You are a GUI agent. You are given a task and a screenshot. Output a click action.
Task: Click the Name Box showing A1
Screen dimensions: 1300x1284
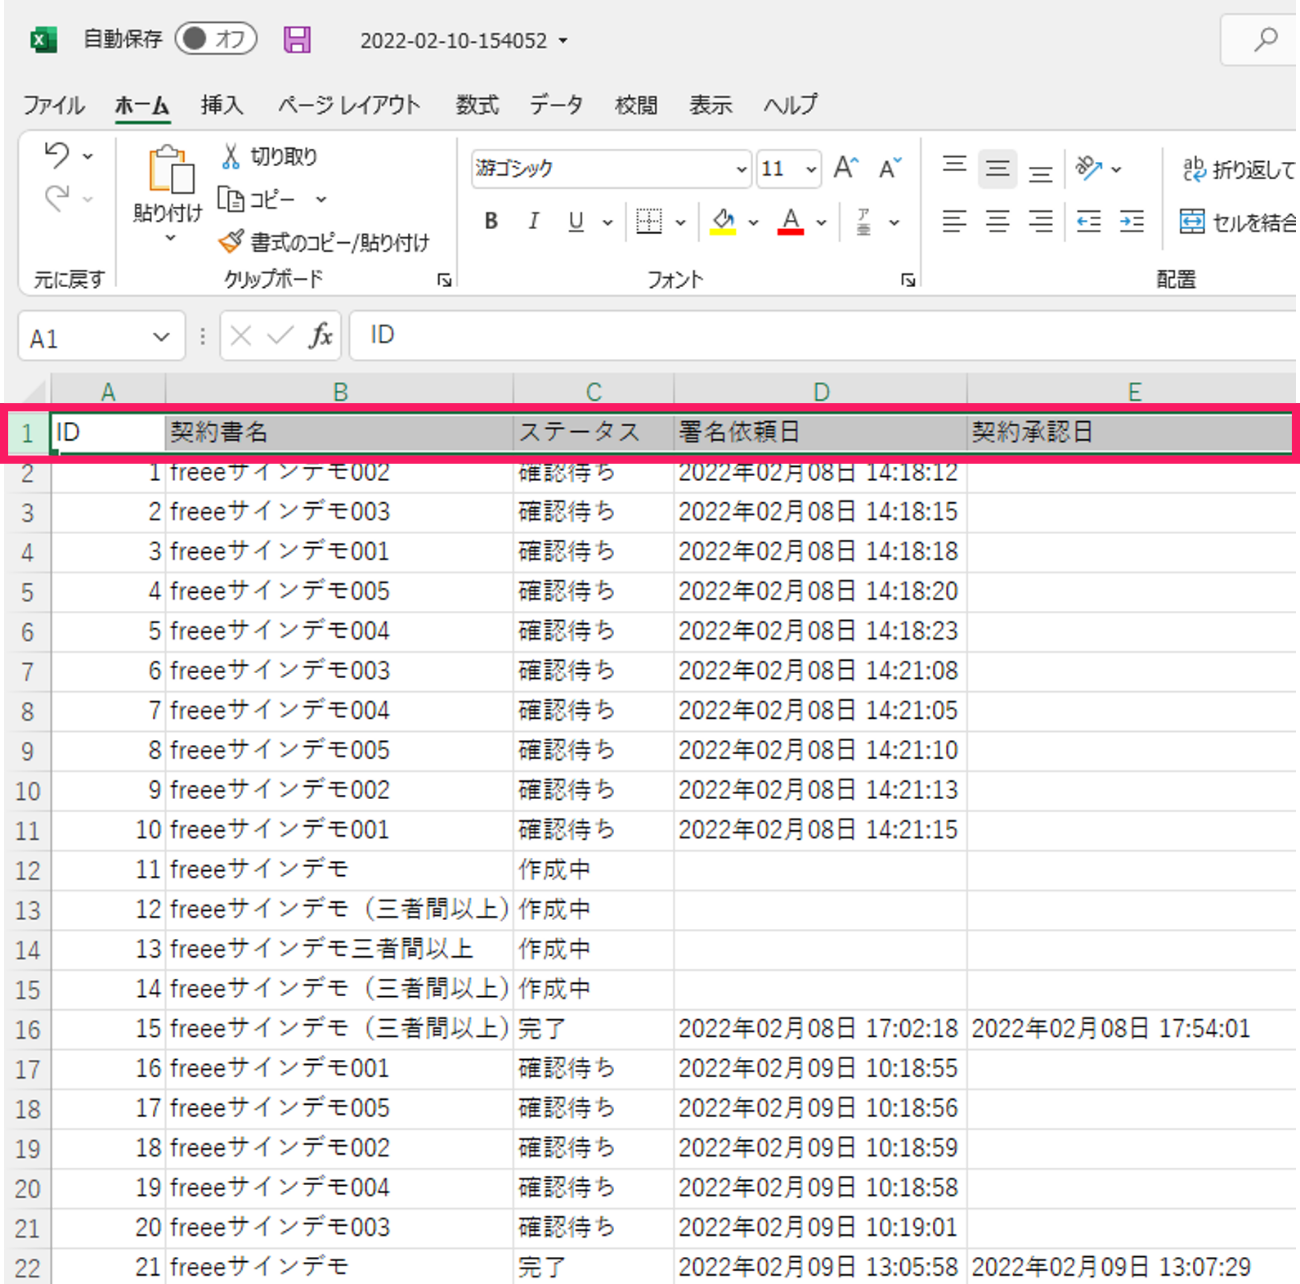point(85,337)
